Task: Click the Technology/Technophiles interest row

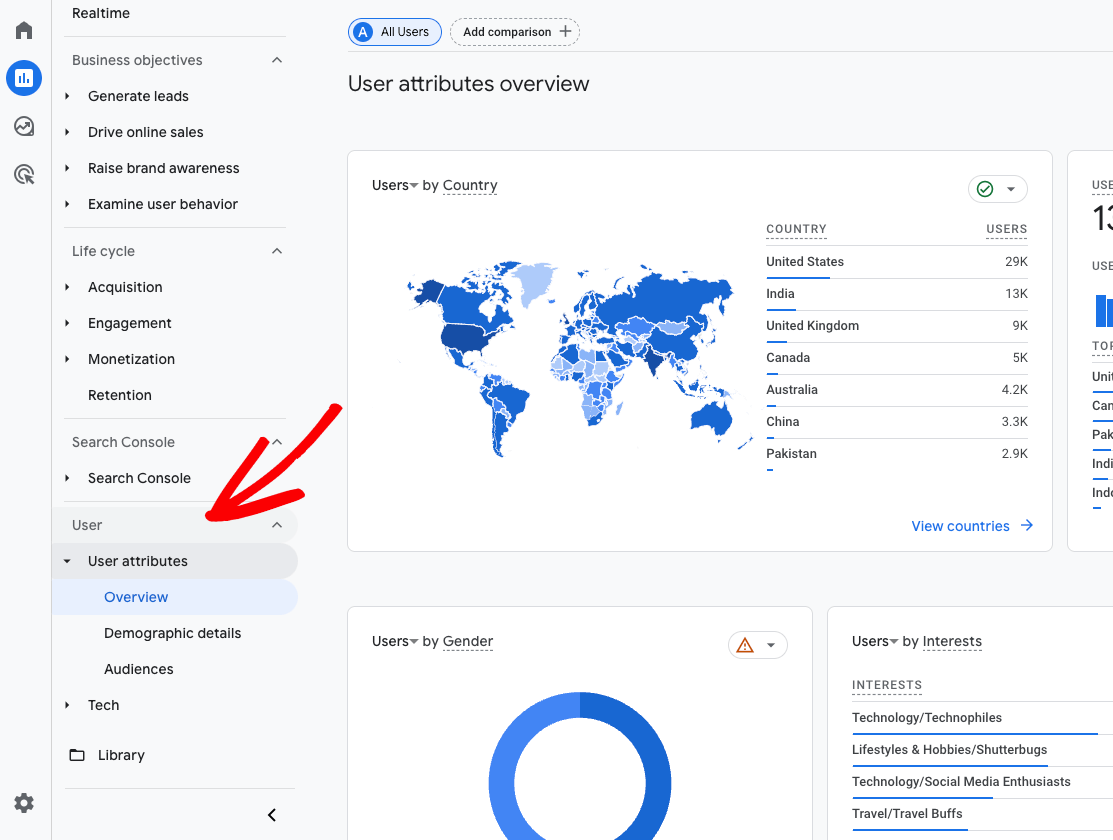Action: click(x=927, y=717)
